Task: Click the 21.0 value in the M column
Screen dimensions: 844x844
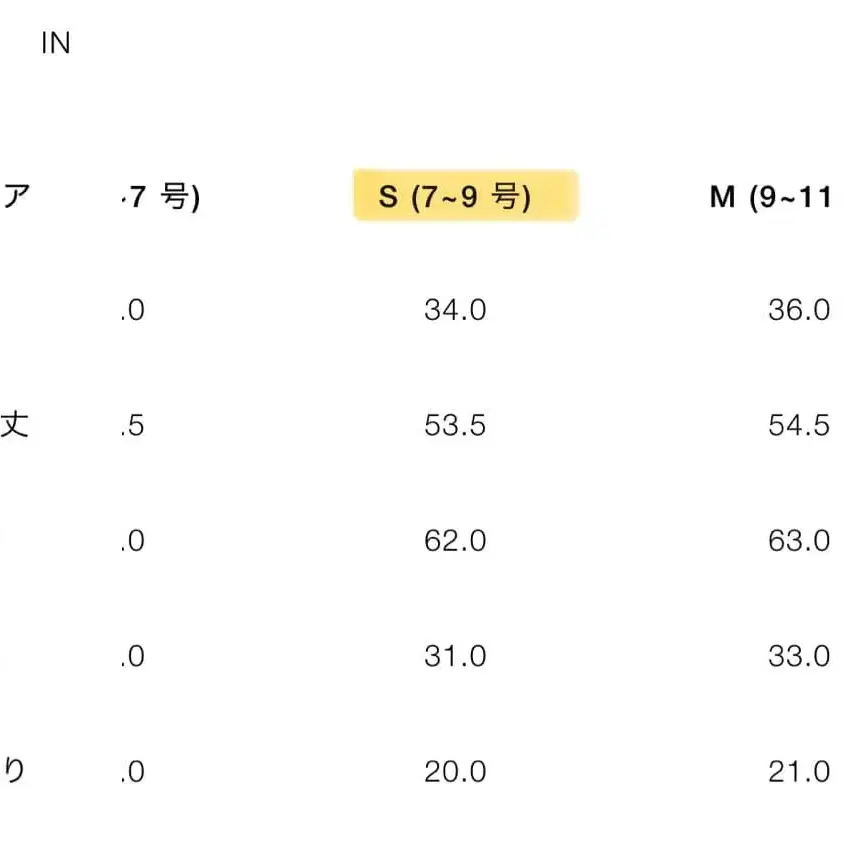Action: tap(799, 772)
